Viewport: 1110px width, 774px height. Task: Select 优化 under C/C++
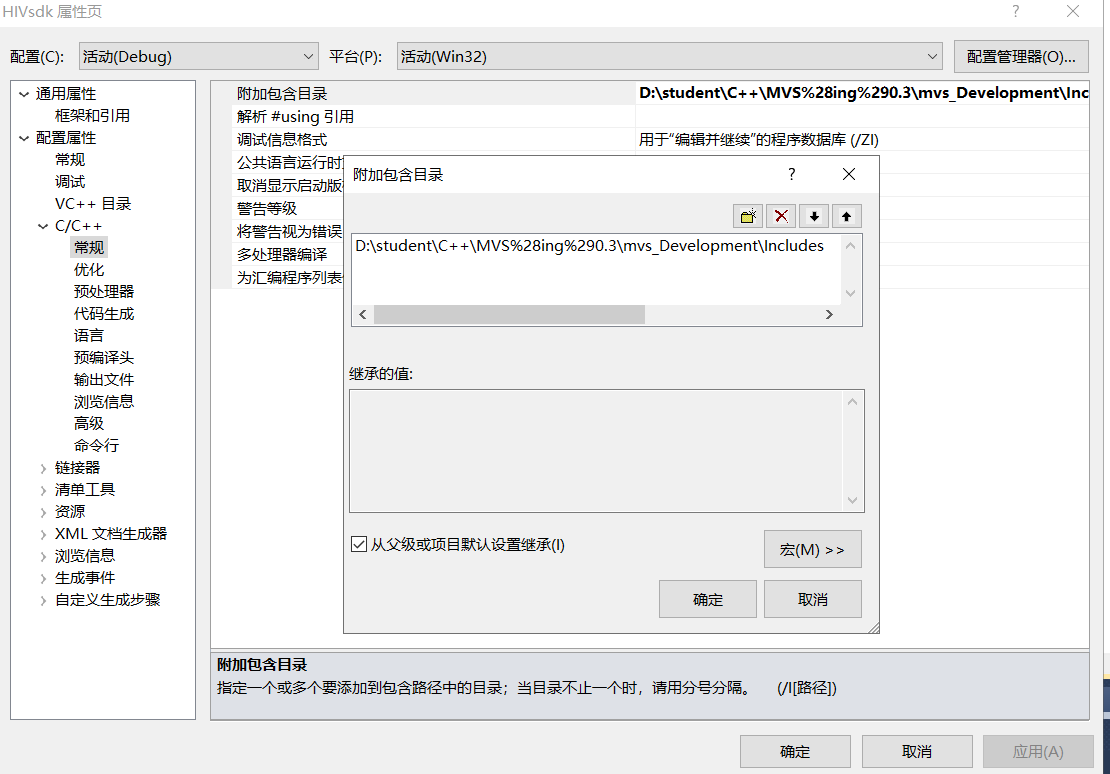point(89,269)
